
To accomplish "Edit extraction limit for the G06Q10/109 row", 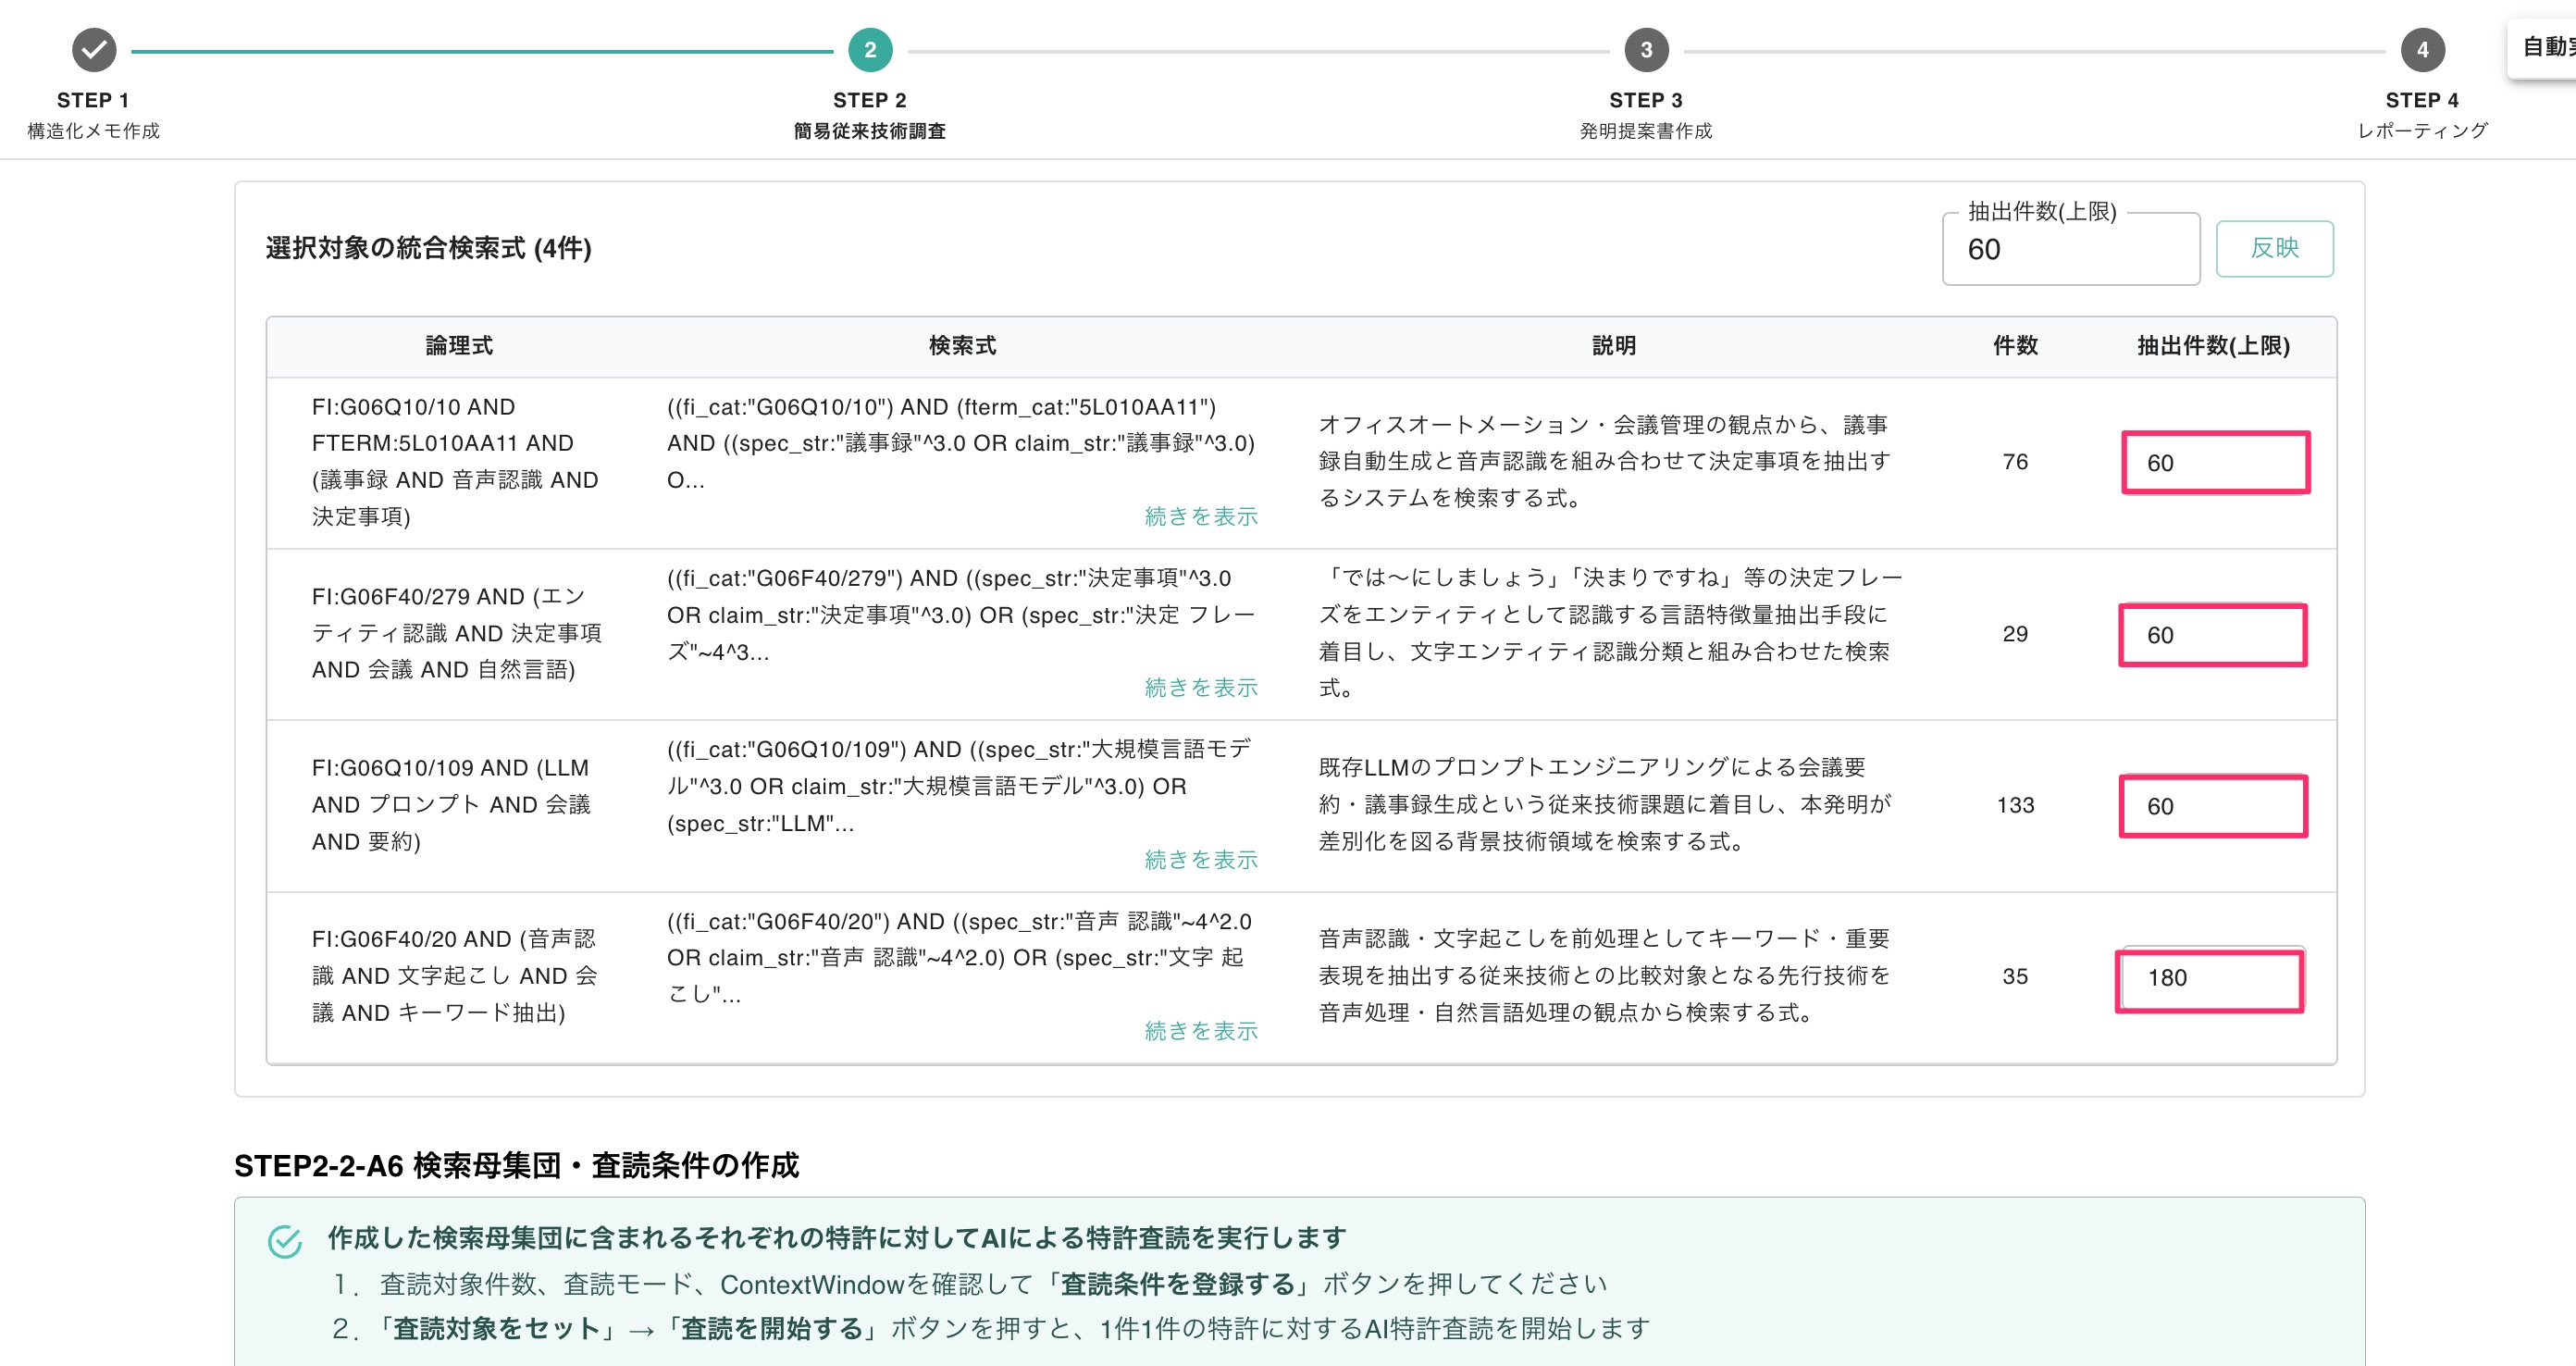I will [x=2213, y=806].
